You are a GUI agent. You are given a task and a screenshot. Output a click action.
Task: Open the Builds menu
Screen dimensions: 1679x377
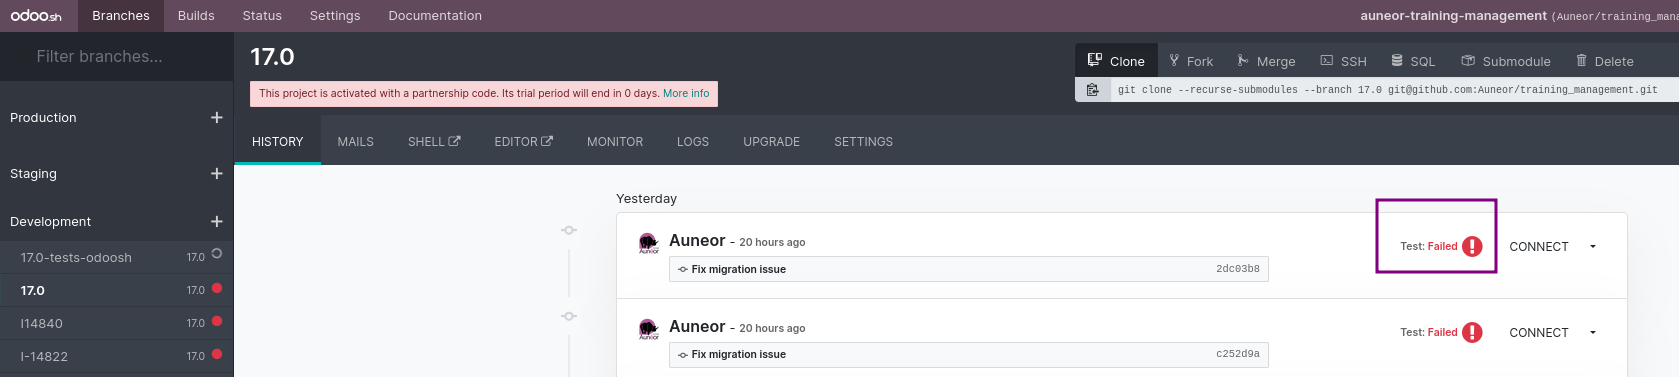point(196,16)
